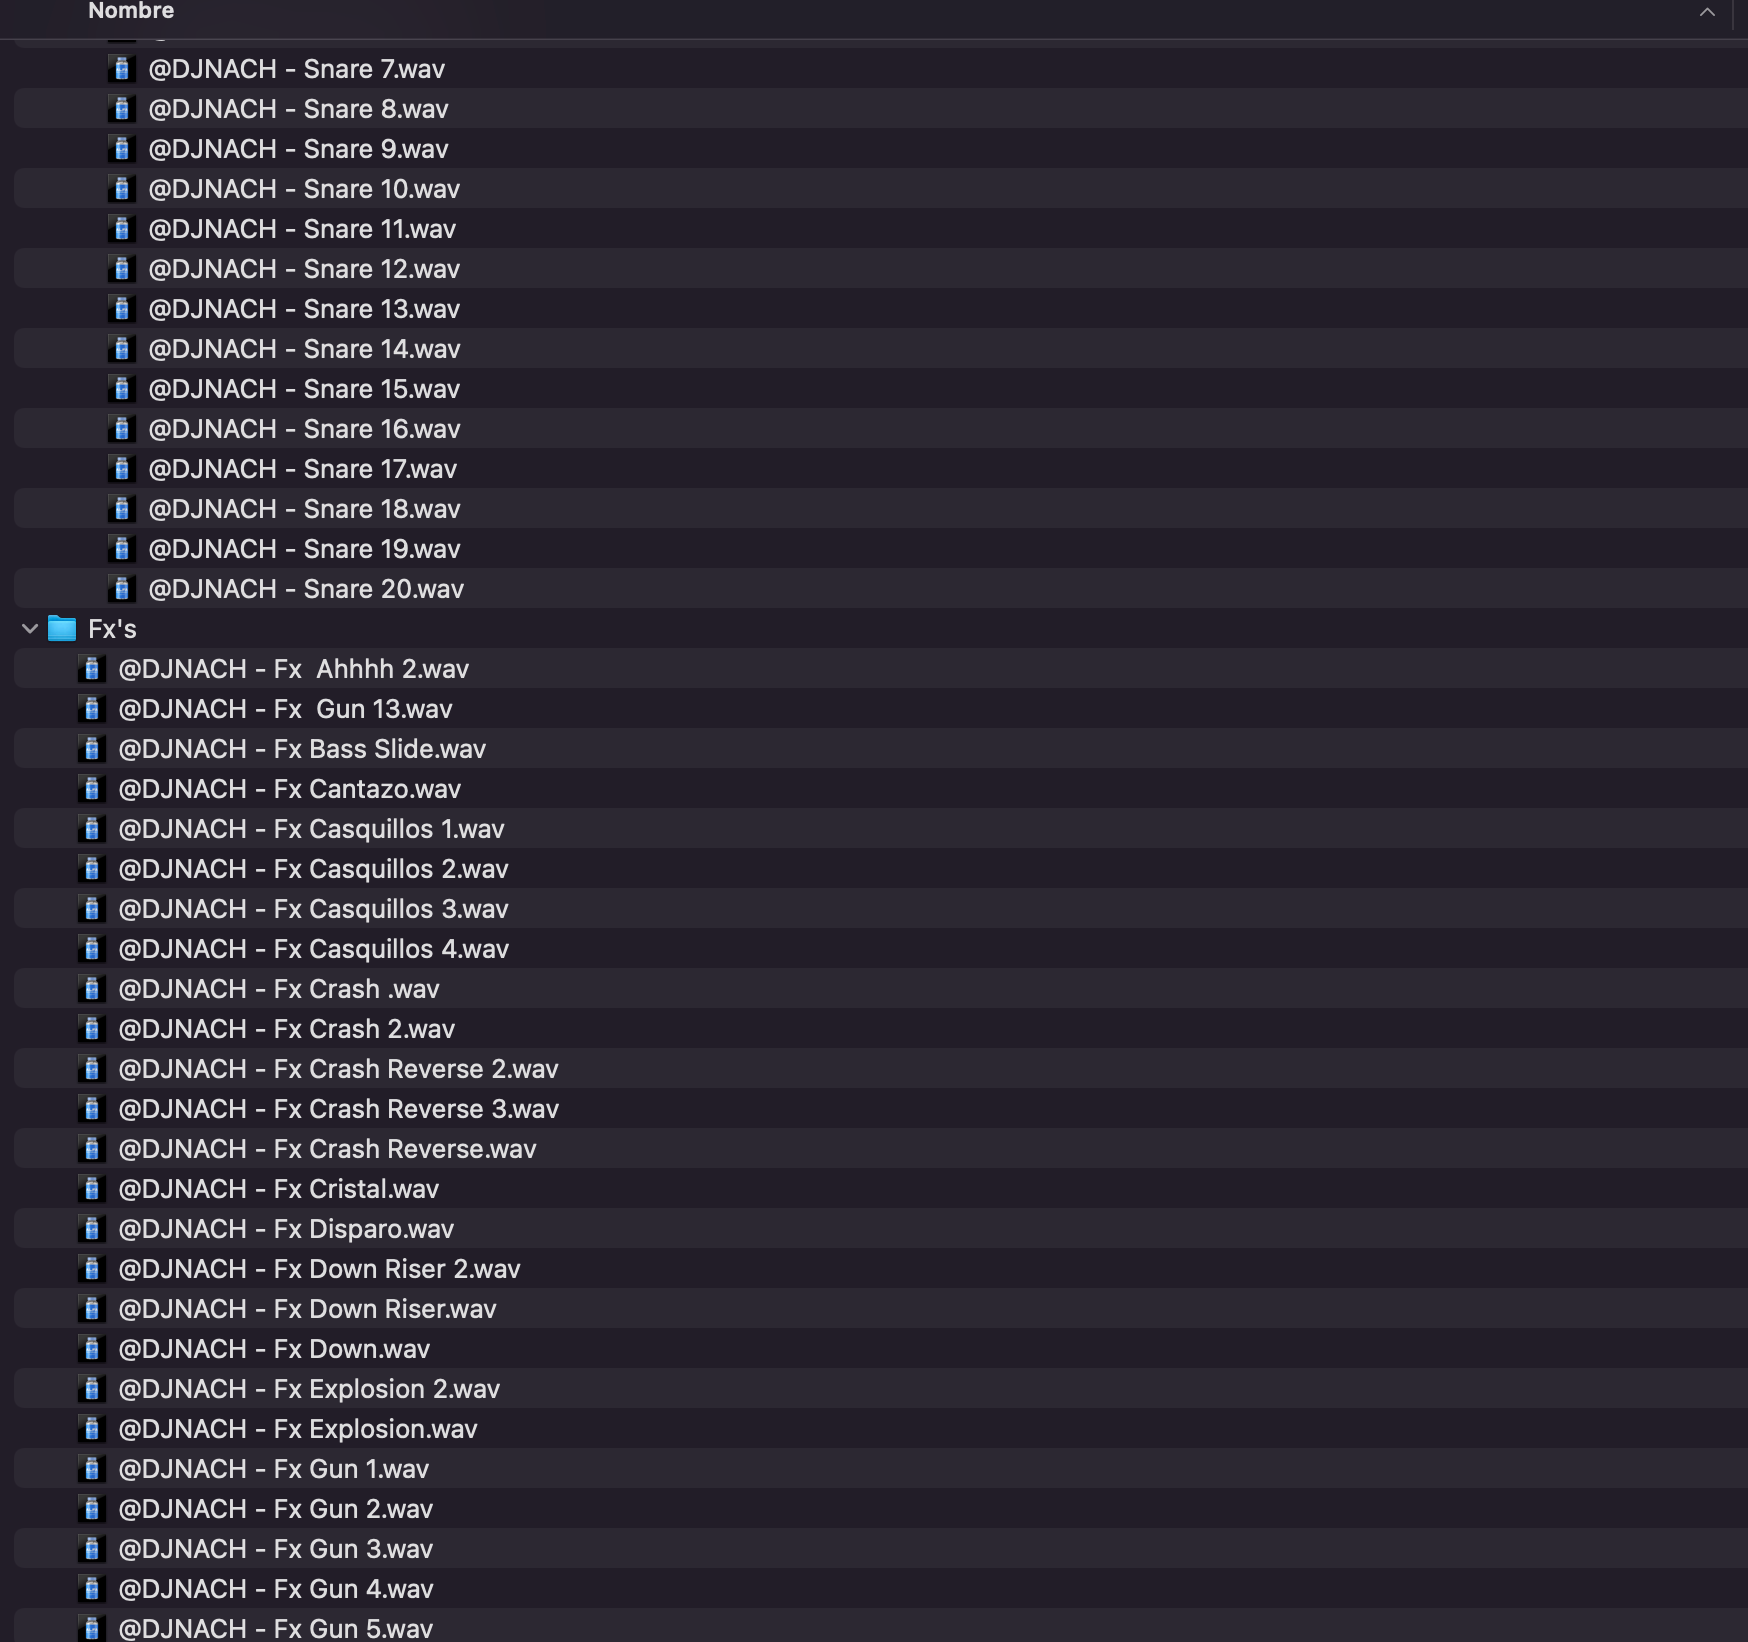Select the Snare 15.wav file
Screen dimensions: 1748x1642
click(x=304, y=389)
